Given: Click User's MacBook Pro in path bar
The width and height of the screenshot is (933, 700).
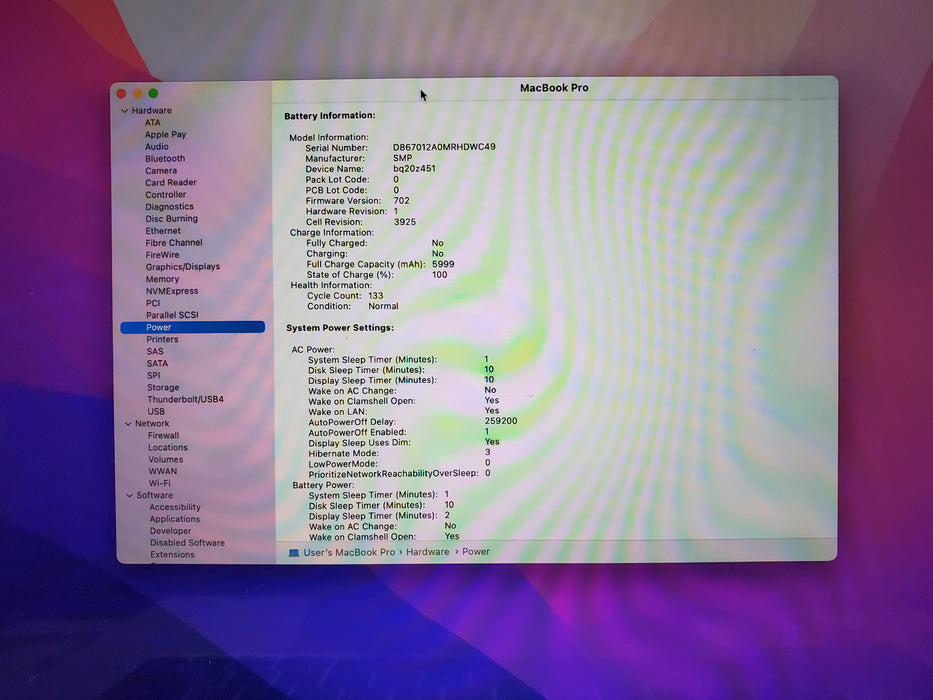Looking at the screenshot, I should (x=349, y=552).
